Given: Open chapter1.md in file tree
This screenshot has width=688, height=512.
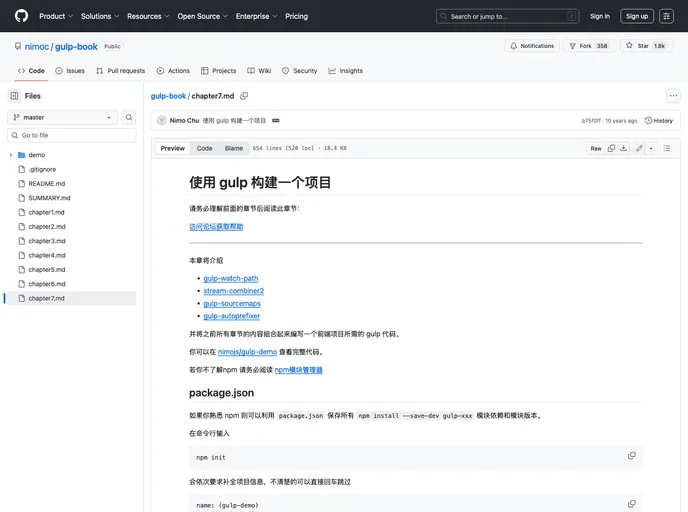Looking at the screenshot, I should coord(46,212).
